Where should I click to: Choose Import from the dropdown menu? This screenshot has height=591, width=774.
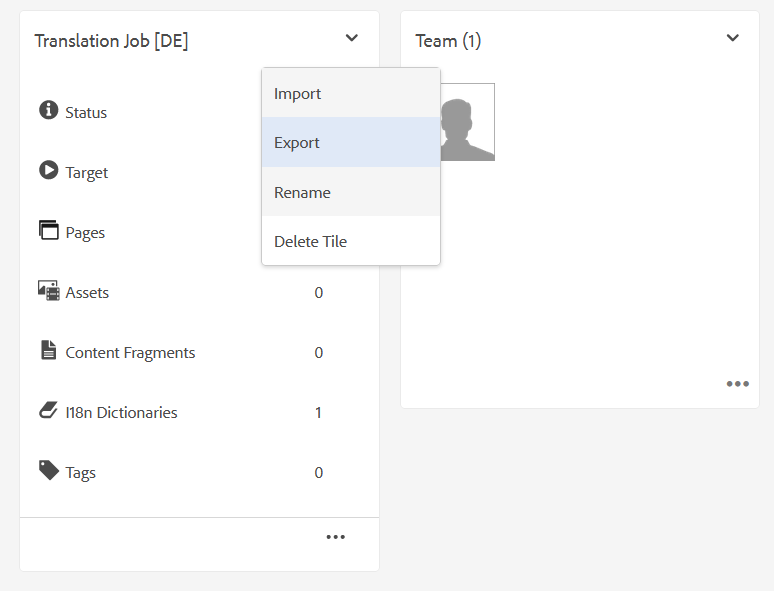click(x=298, y=94)
